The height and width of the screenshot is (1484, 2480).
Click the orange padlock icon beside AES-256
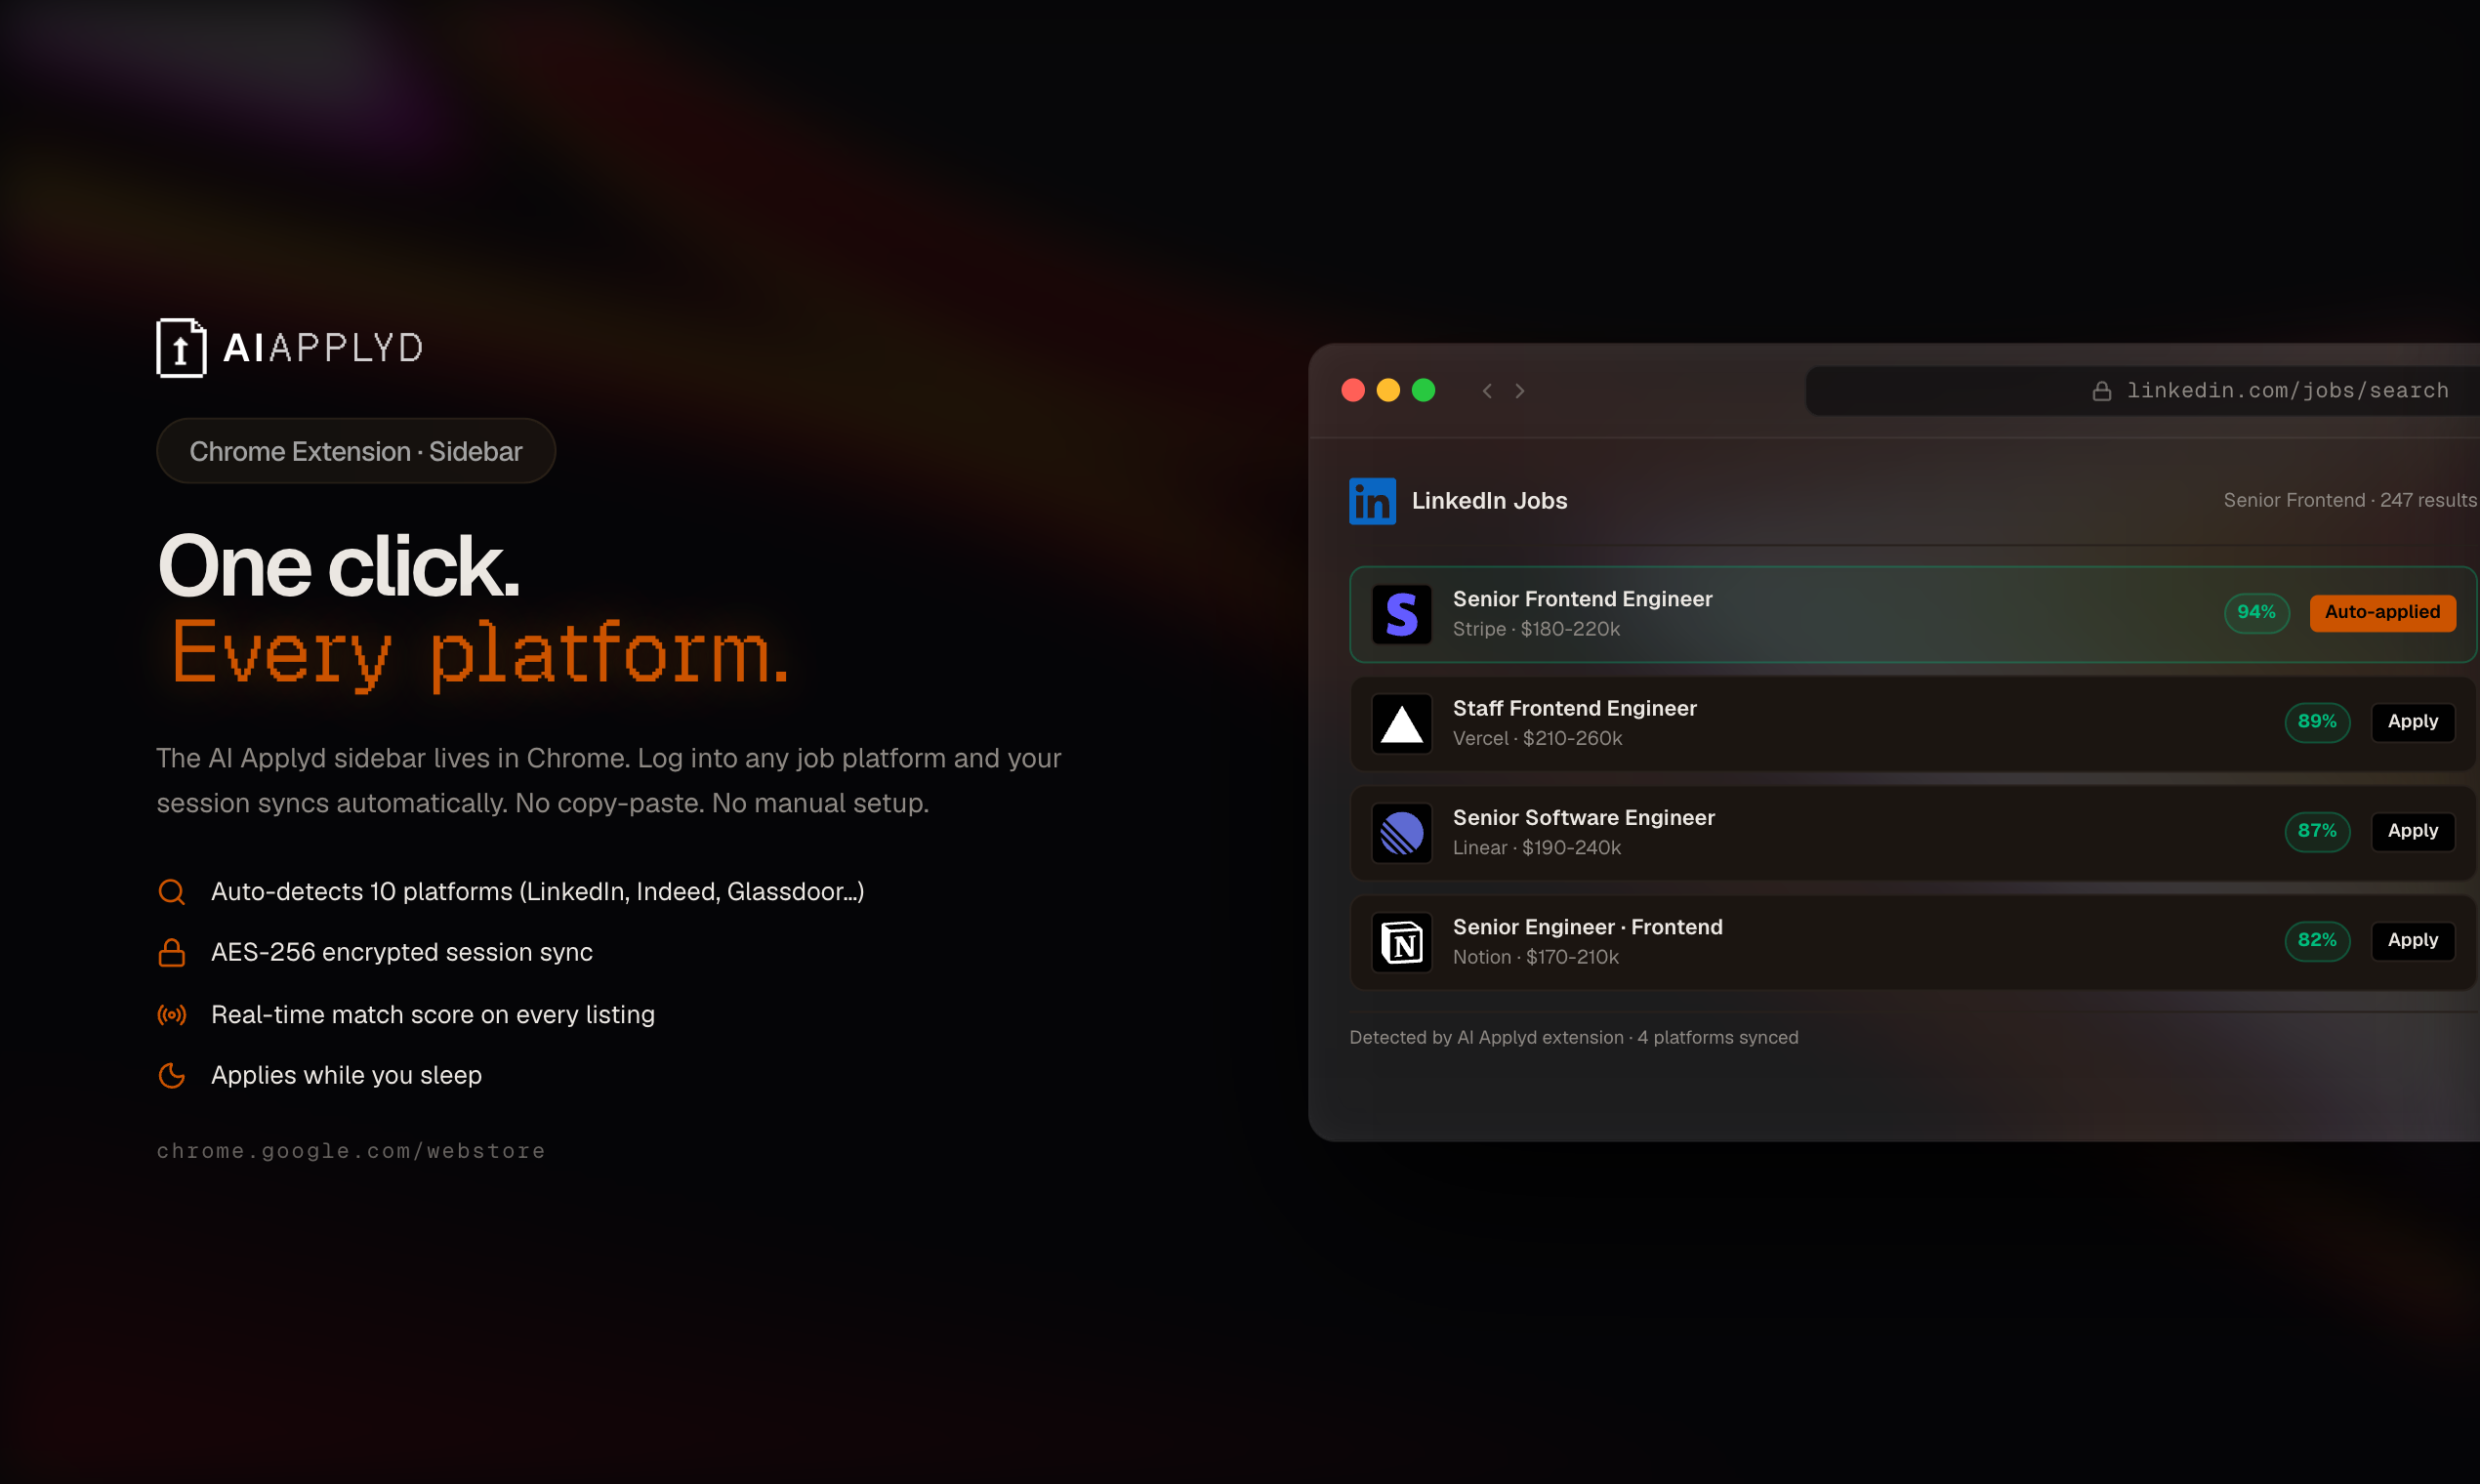coord(172,952)
